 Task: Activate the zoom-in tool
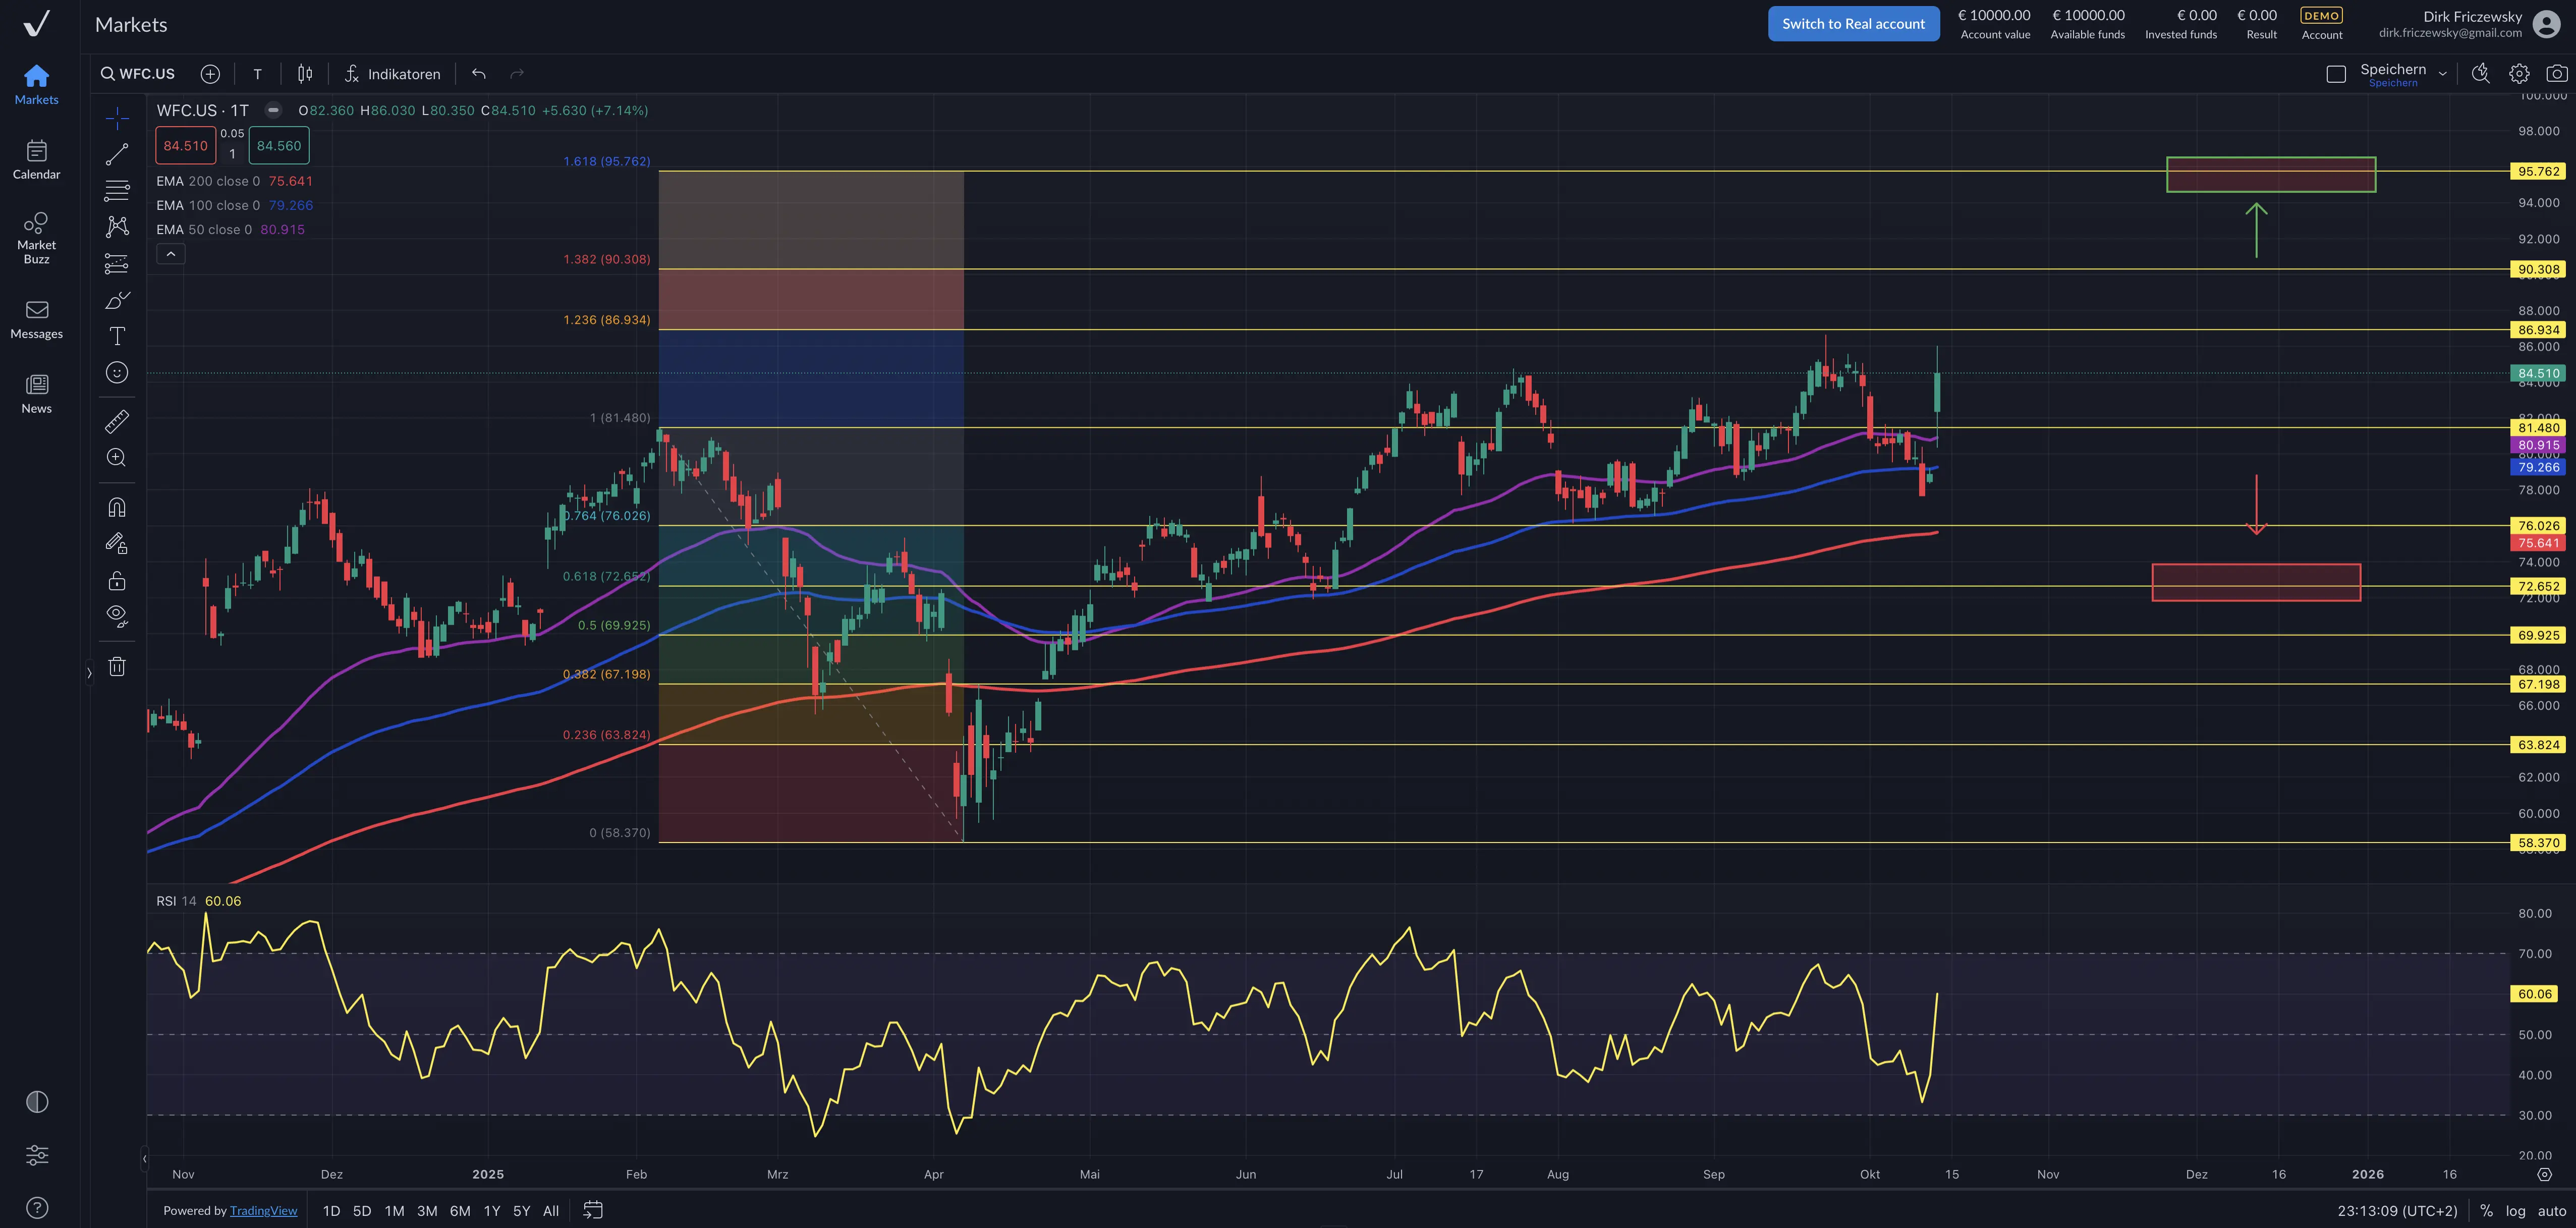point(117,457)
